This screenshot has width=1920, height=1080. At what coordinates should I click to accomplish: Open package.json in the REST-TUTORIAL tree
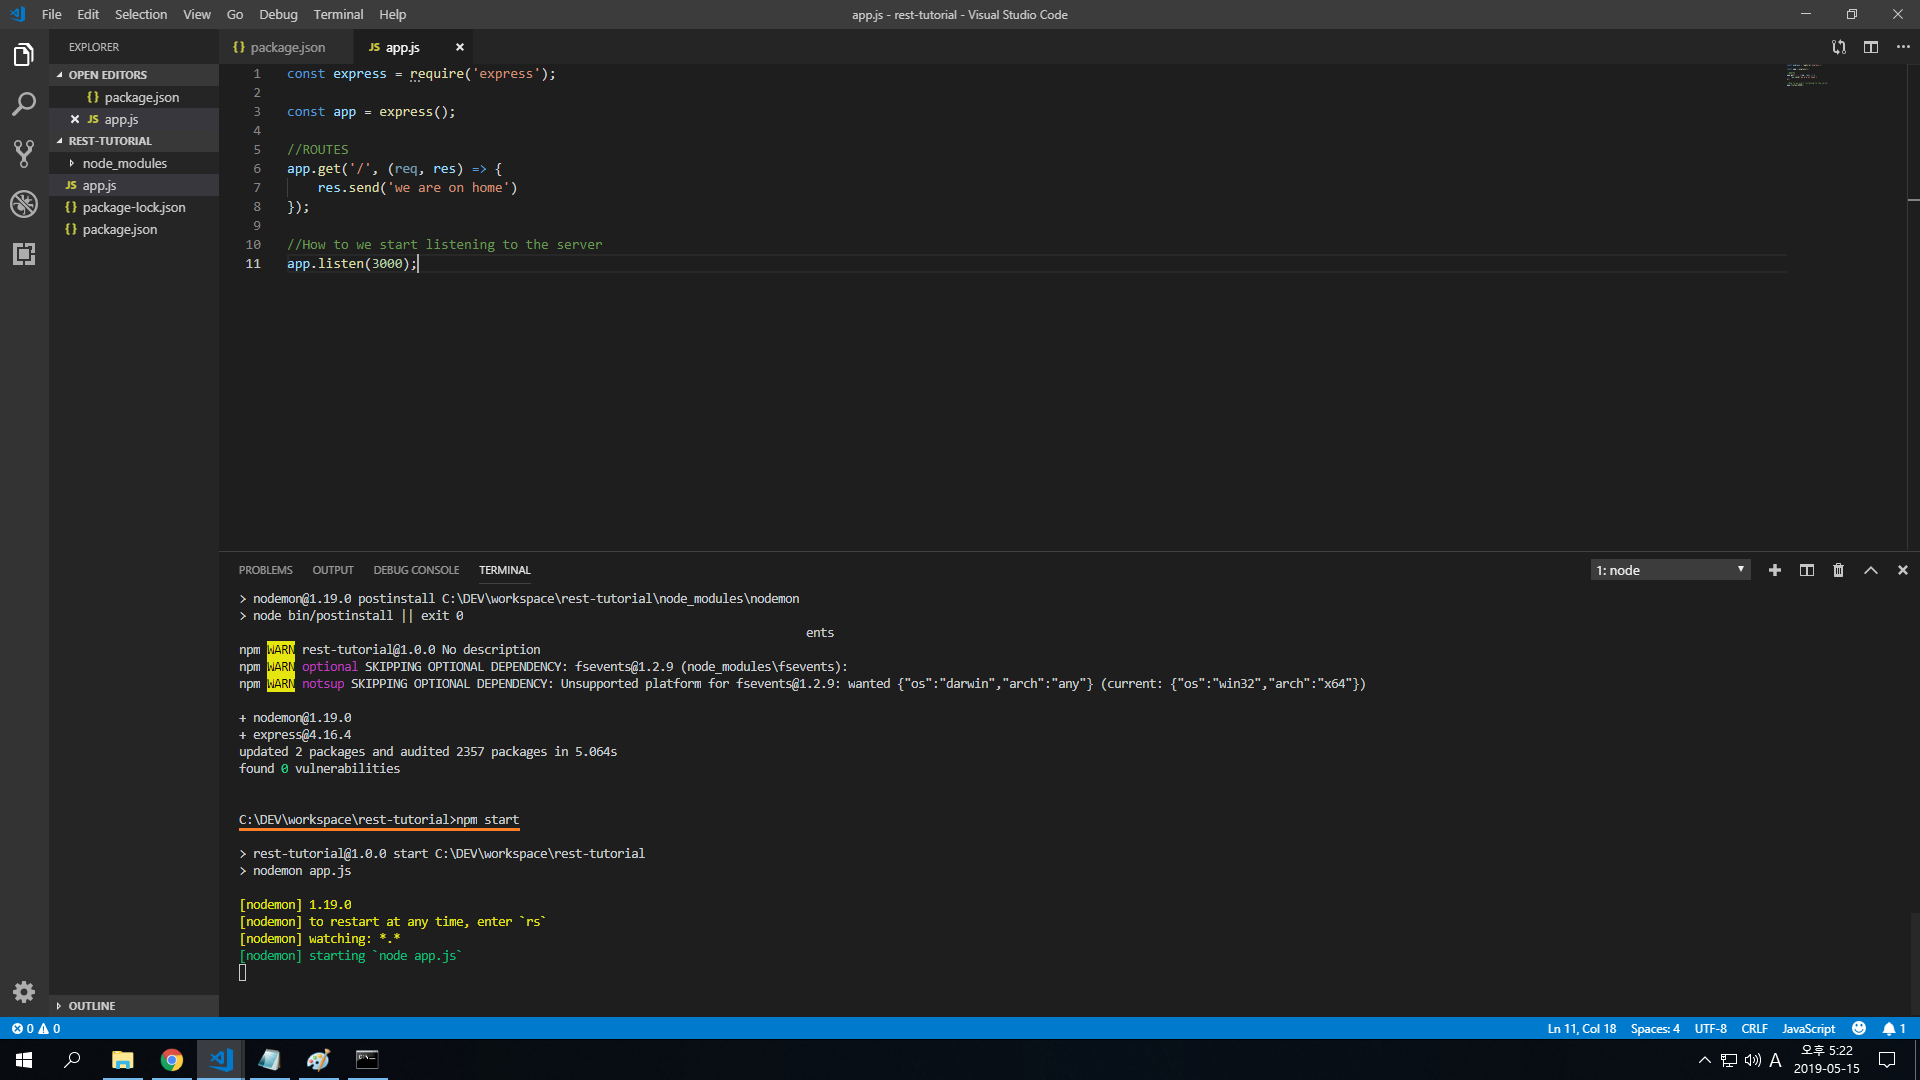pyautogui.click(x=134, y=229)
